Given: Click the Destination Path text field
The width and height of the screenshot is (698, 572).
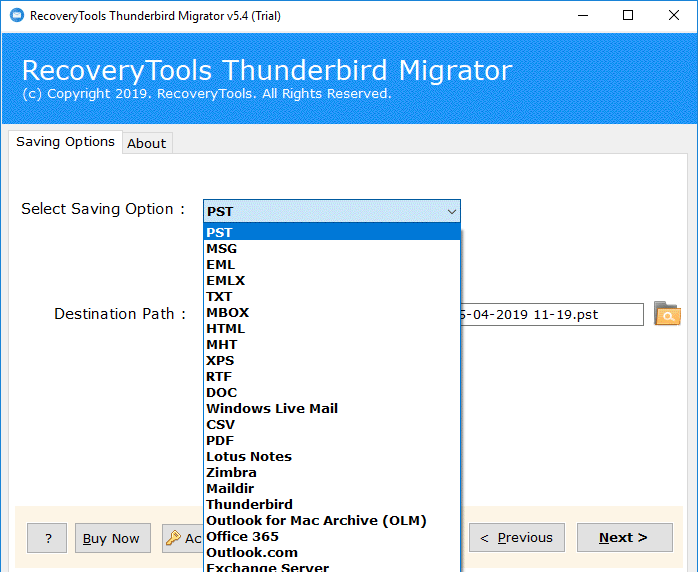Looking at the screenshot, I should tap(552, 315).
